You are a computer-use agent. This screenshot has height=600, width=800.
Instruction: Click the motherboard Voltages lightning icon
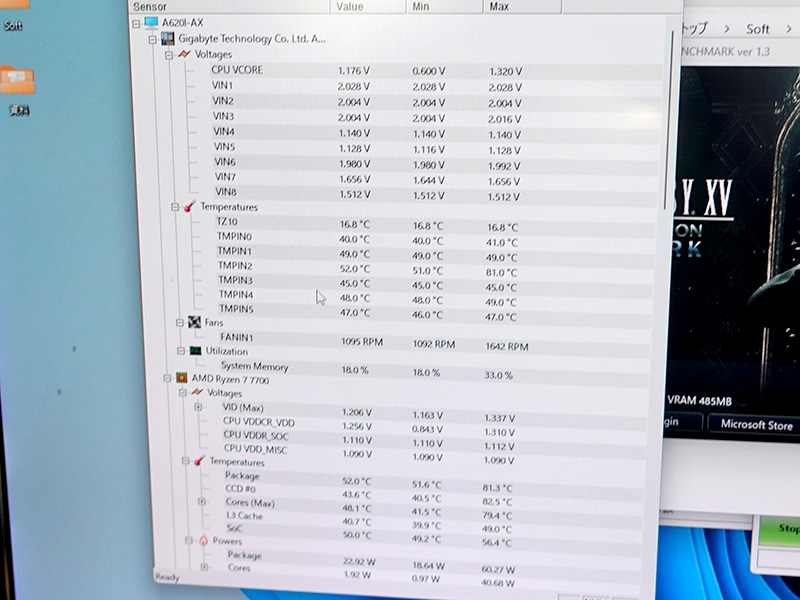[x=184, y=54]
